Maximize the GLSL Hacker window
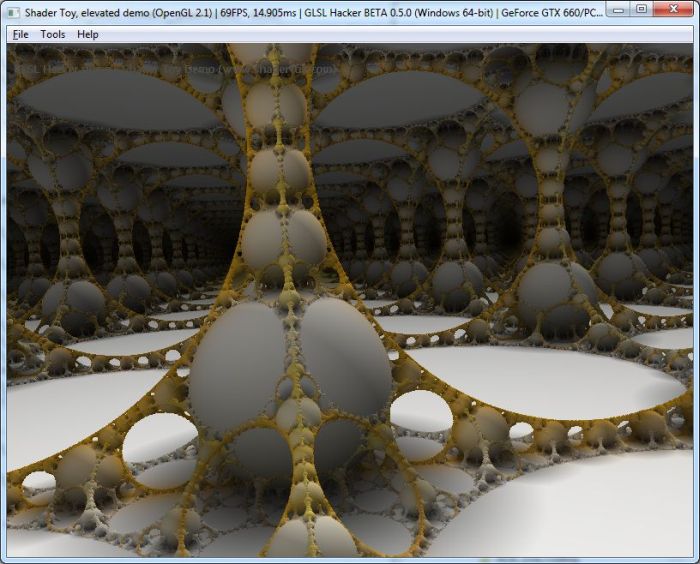 pyautogui.click(x=641, y=9)
